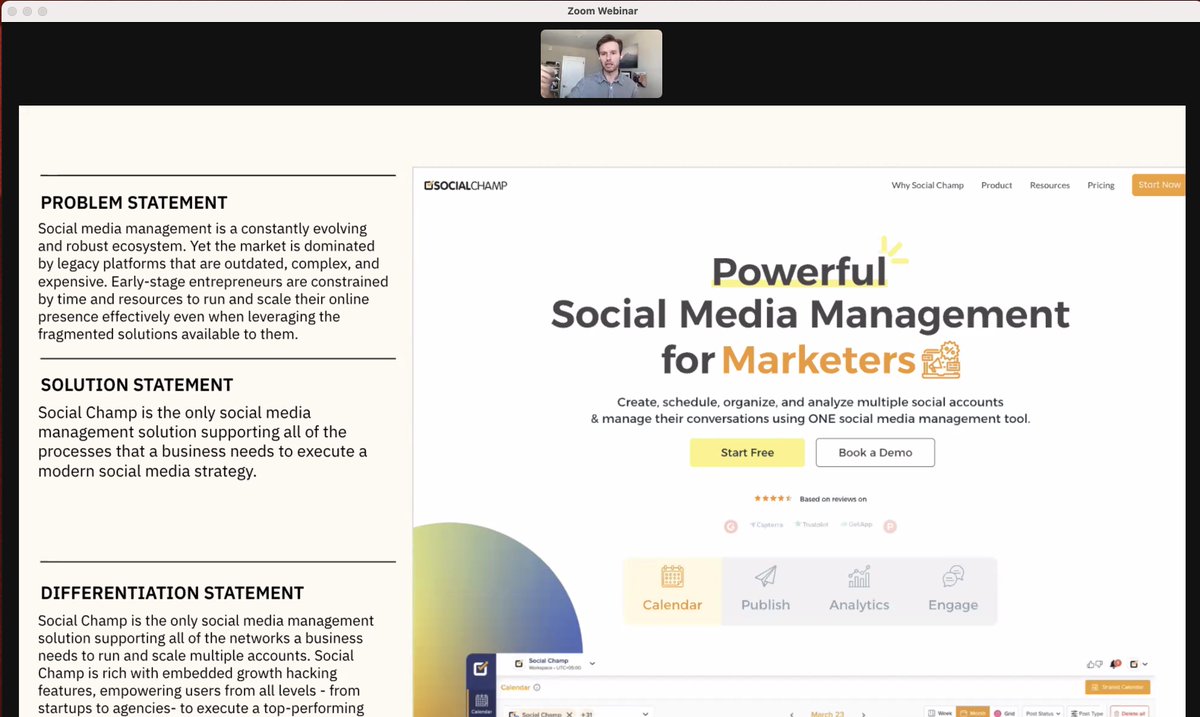Click the orange Start Now button
This screenshot has width=1200, height=717.
(1158, 185)
